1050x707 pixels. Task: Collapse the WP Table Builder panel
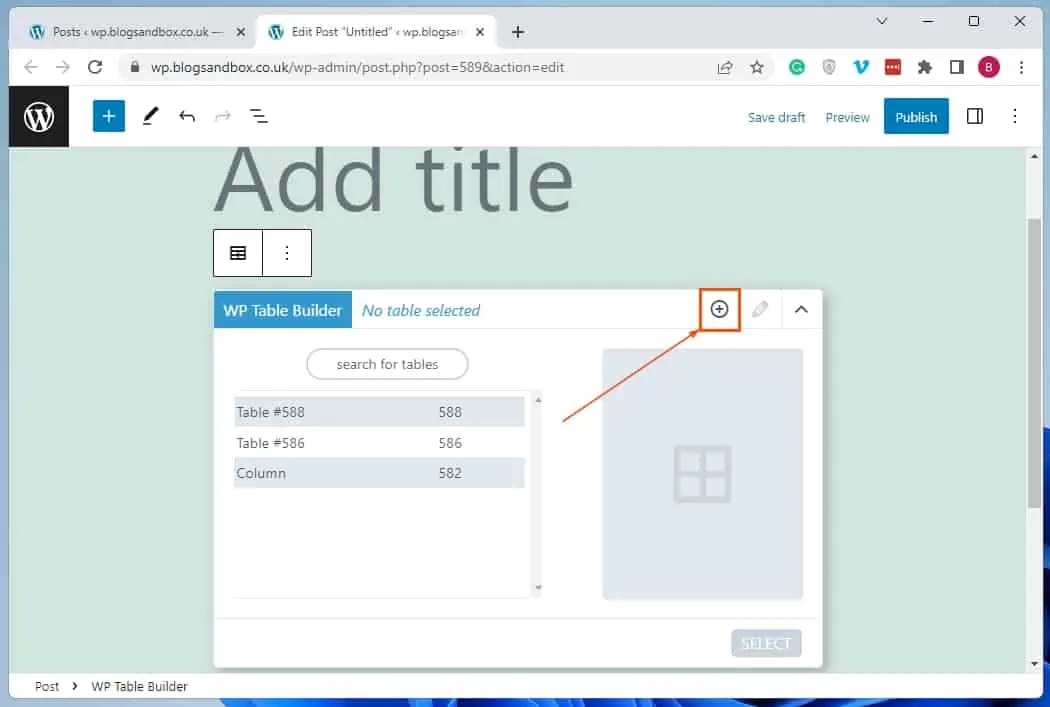801,309
